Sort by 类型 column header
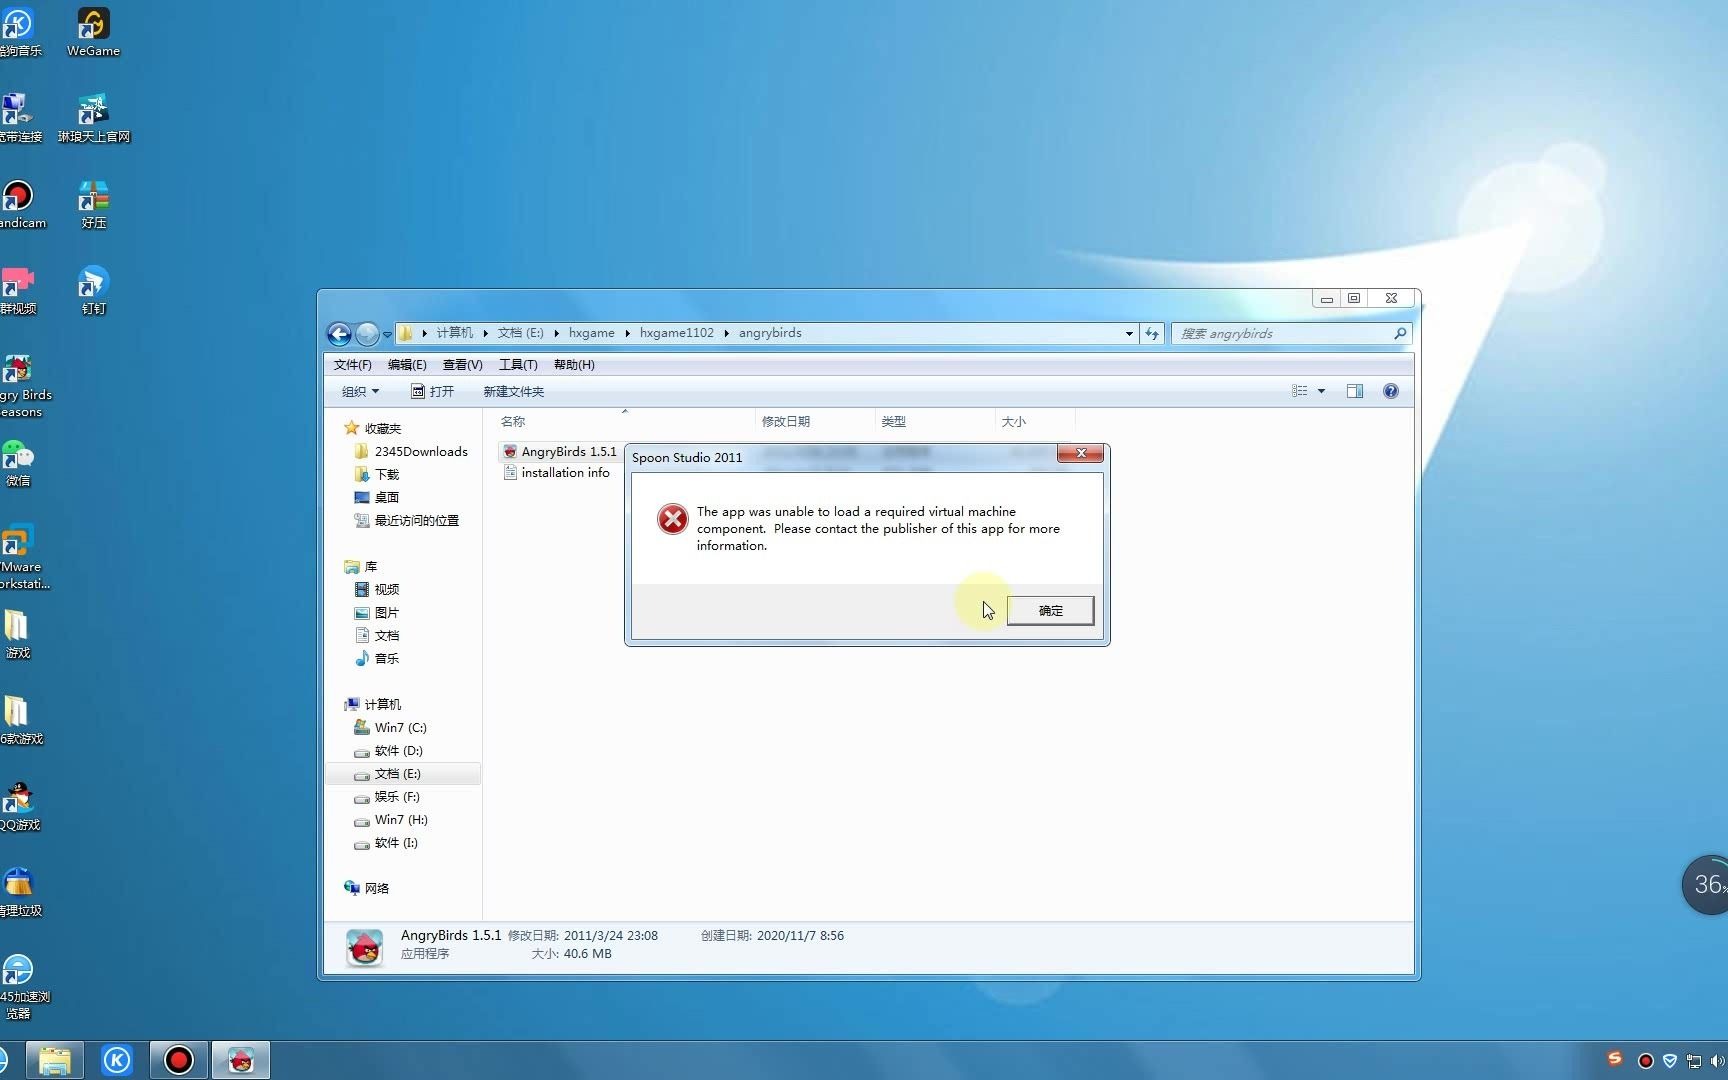 click(935, 422)
